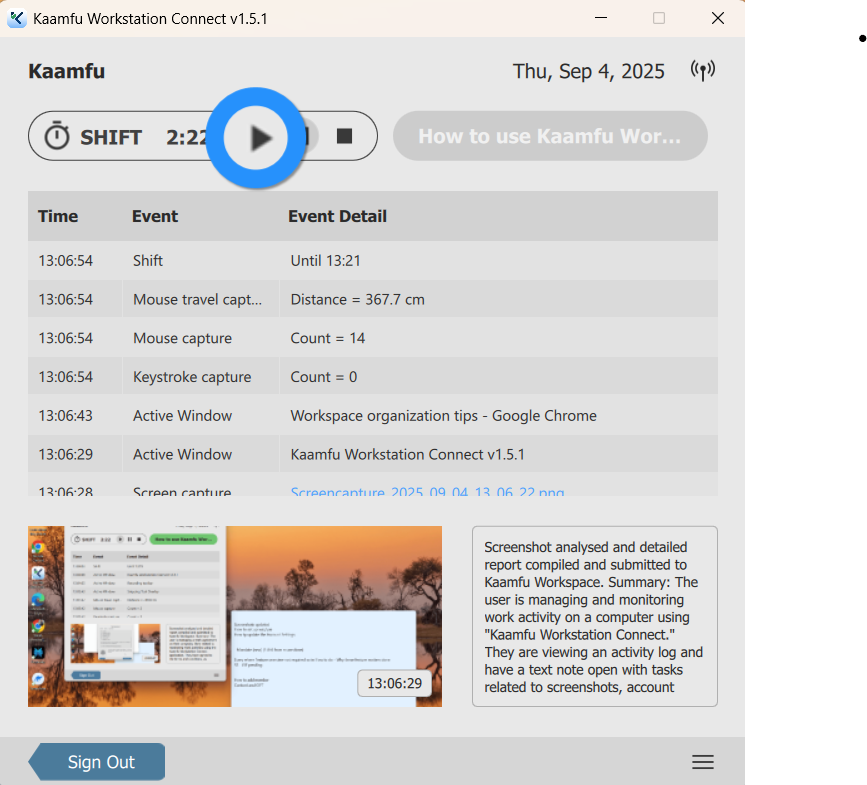Open the screen capture thumbnail preview

coord(234,616)
